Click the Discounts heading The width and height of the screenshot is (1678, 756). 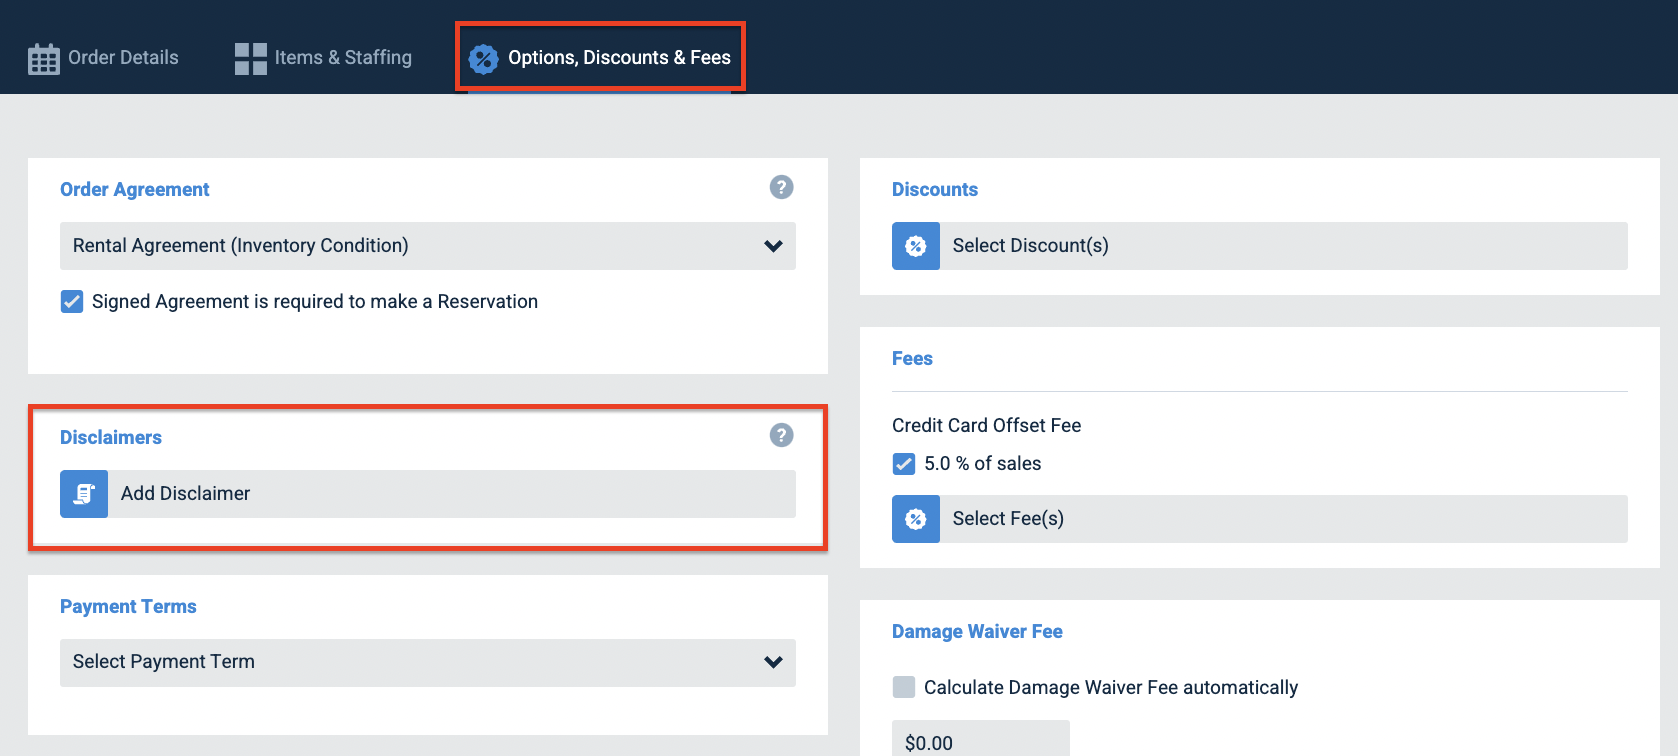(935, 189)
